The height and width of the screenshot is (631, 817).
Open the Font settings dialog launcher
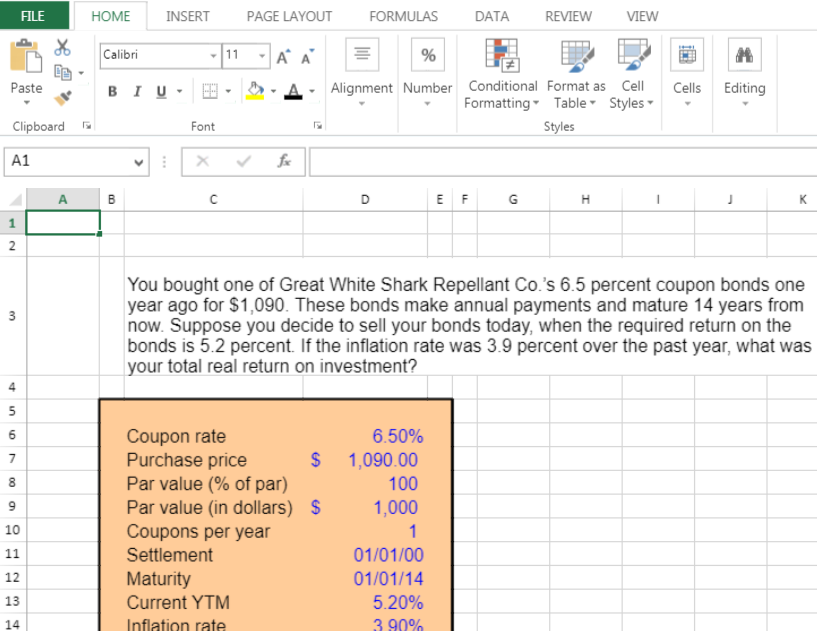click(317, 126)
